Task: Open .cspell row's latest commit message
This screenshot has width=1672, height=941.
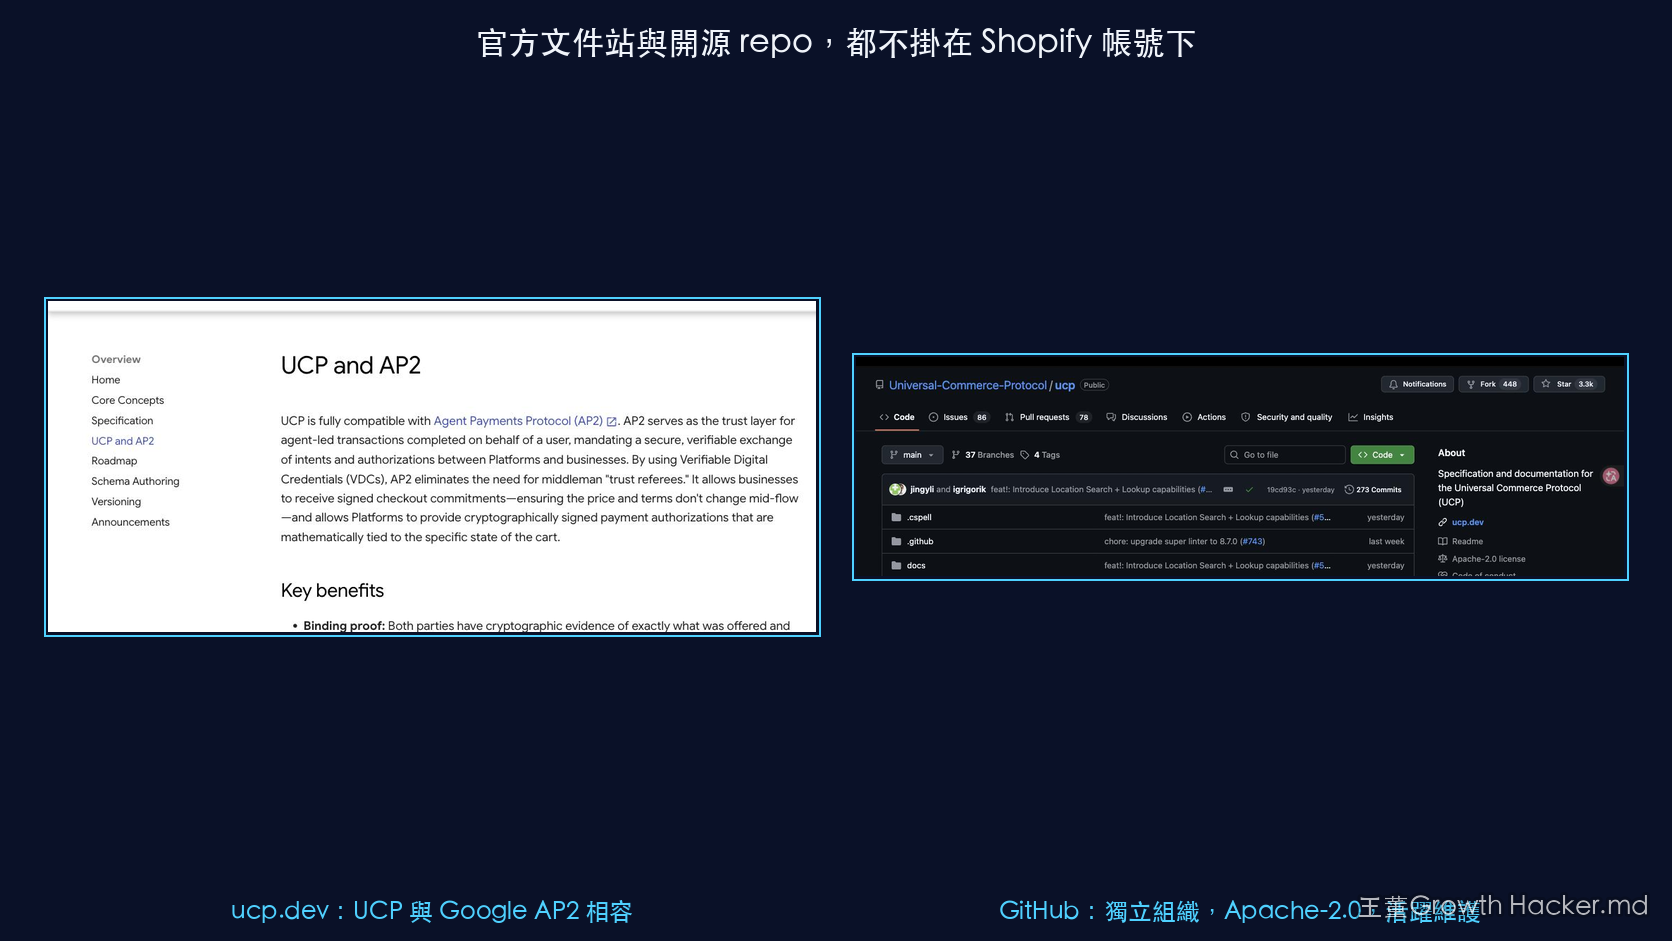Action: (1217, 518)
